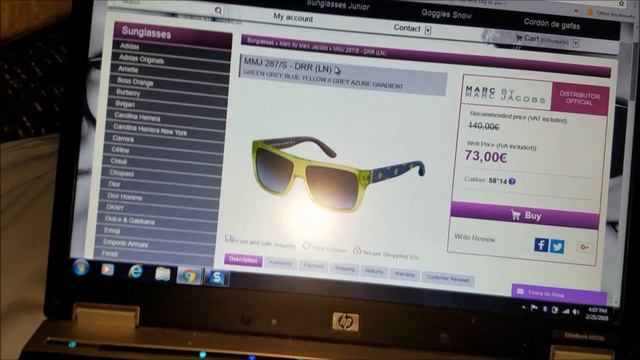640x360 pixels.
Task: Open File Explorer folder on taskbar
Action: 162,273
